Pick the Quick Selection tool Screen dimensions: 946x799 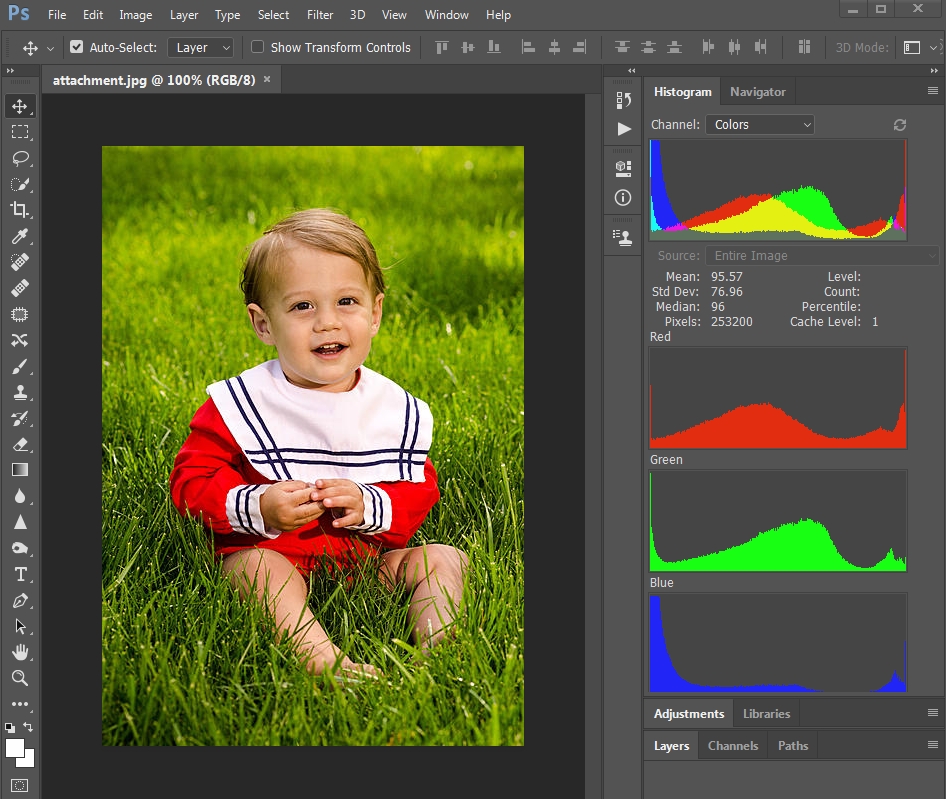point(20,184)
